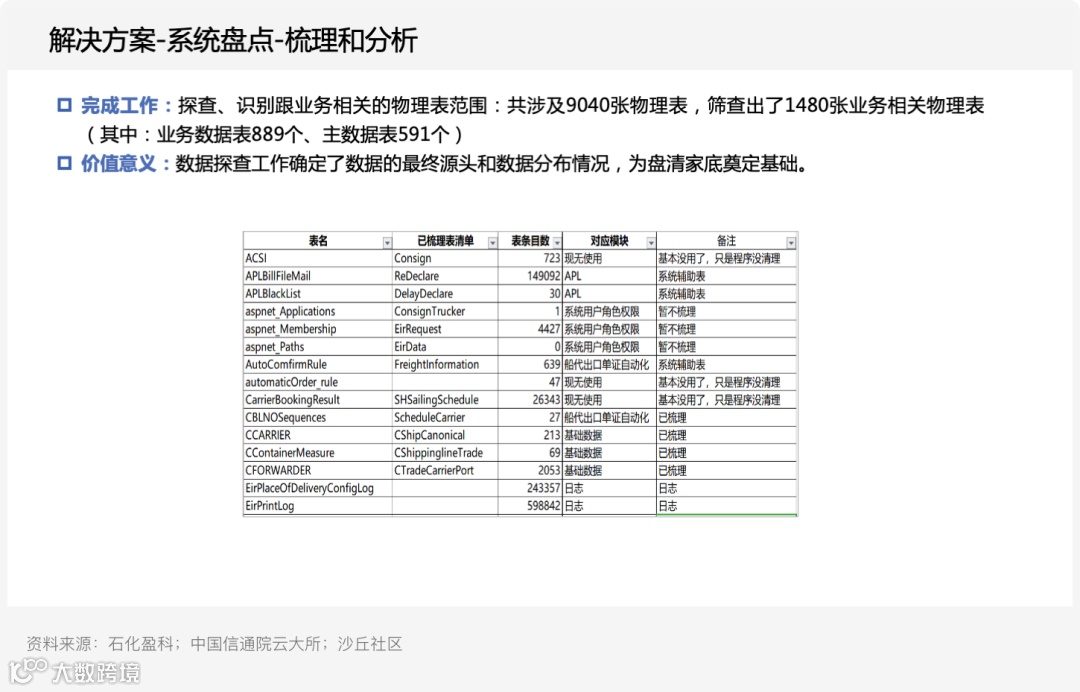Select the ACSI table name cell
This screenshot has height=692, width=1080.
pyautogui.click(x=318, y=258)
